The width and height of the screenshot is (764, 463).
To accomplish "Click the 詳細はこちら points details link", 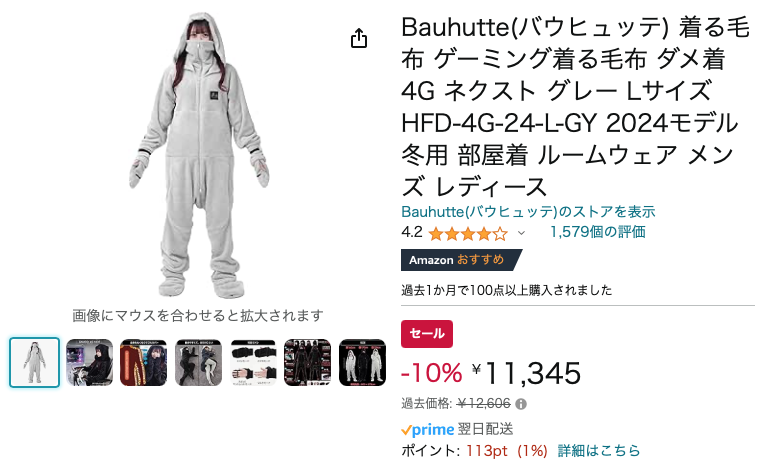I will point(599,450).
